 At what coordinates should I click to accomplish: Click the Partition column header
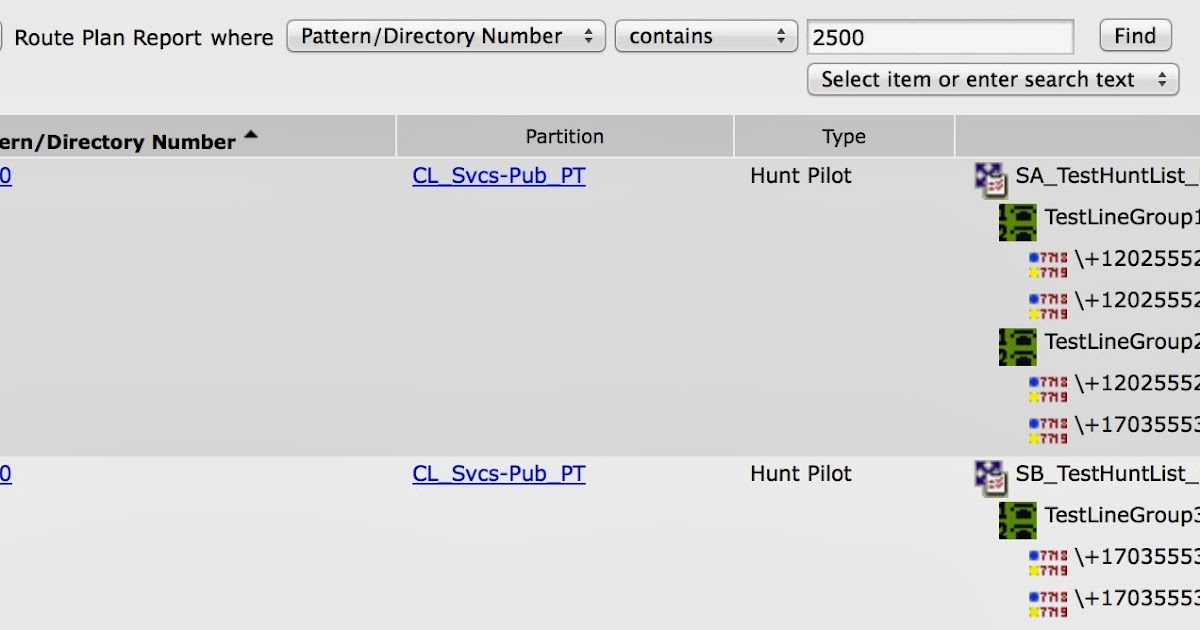pos(564,136)
